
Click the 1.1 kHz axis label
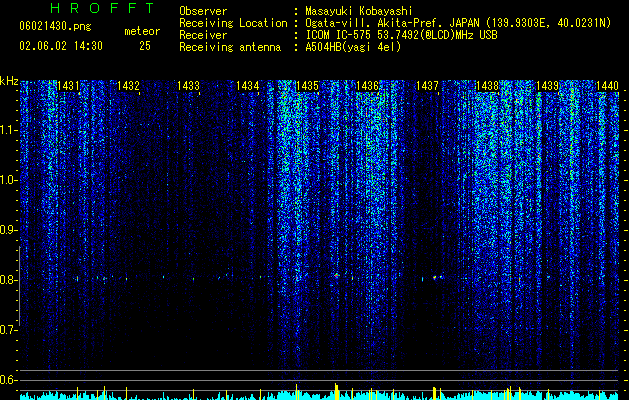click(8, 130)
